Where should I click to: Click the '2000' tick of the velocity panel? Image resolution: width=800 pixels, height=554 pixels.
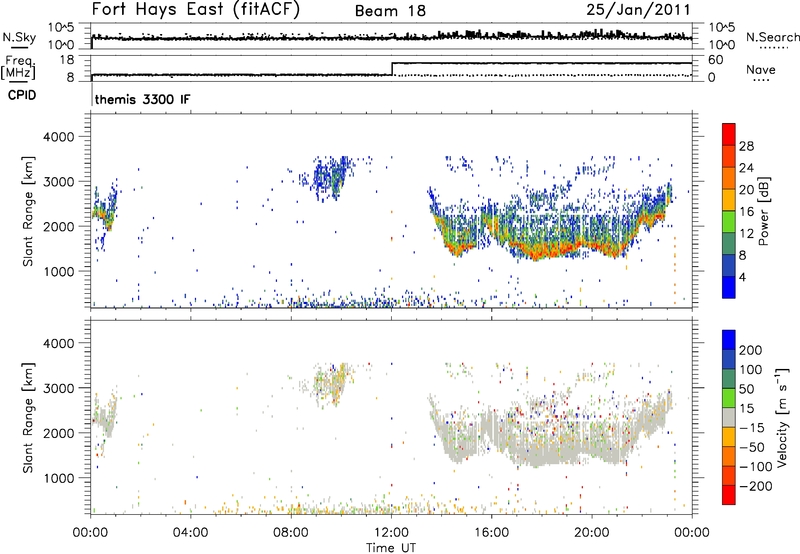pos(59,433)
